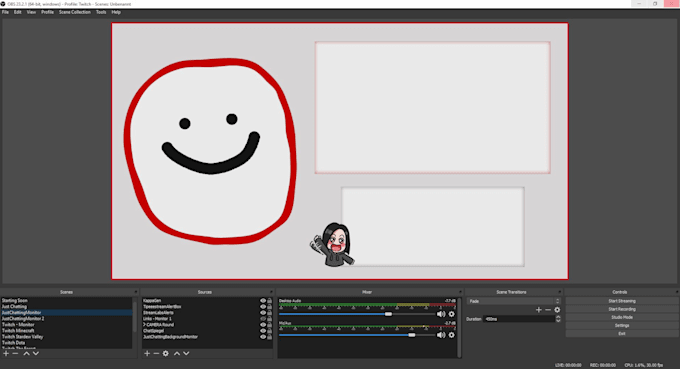Add a new scene with the plus icon
This screenshot has width=680, height=369.
[6, 353]
